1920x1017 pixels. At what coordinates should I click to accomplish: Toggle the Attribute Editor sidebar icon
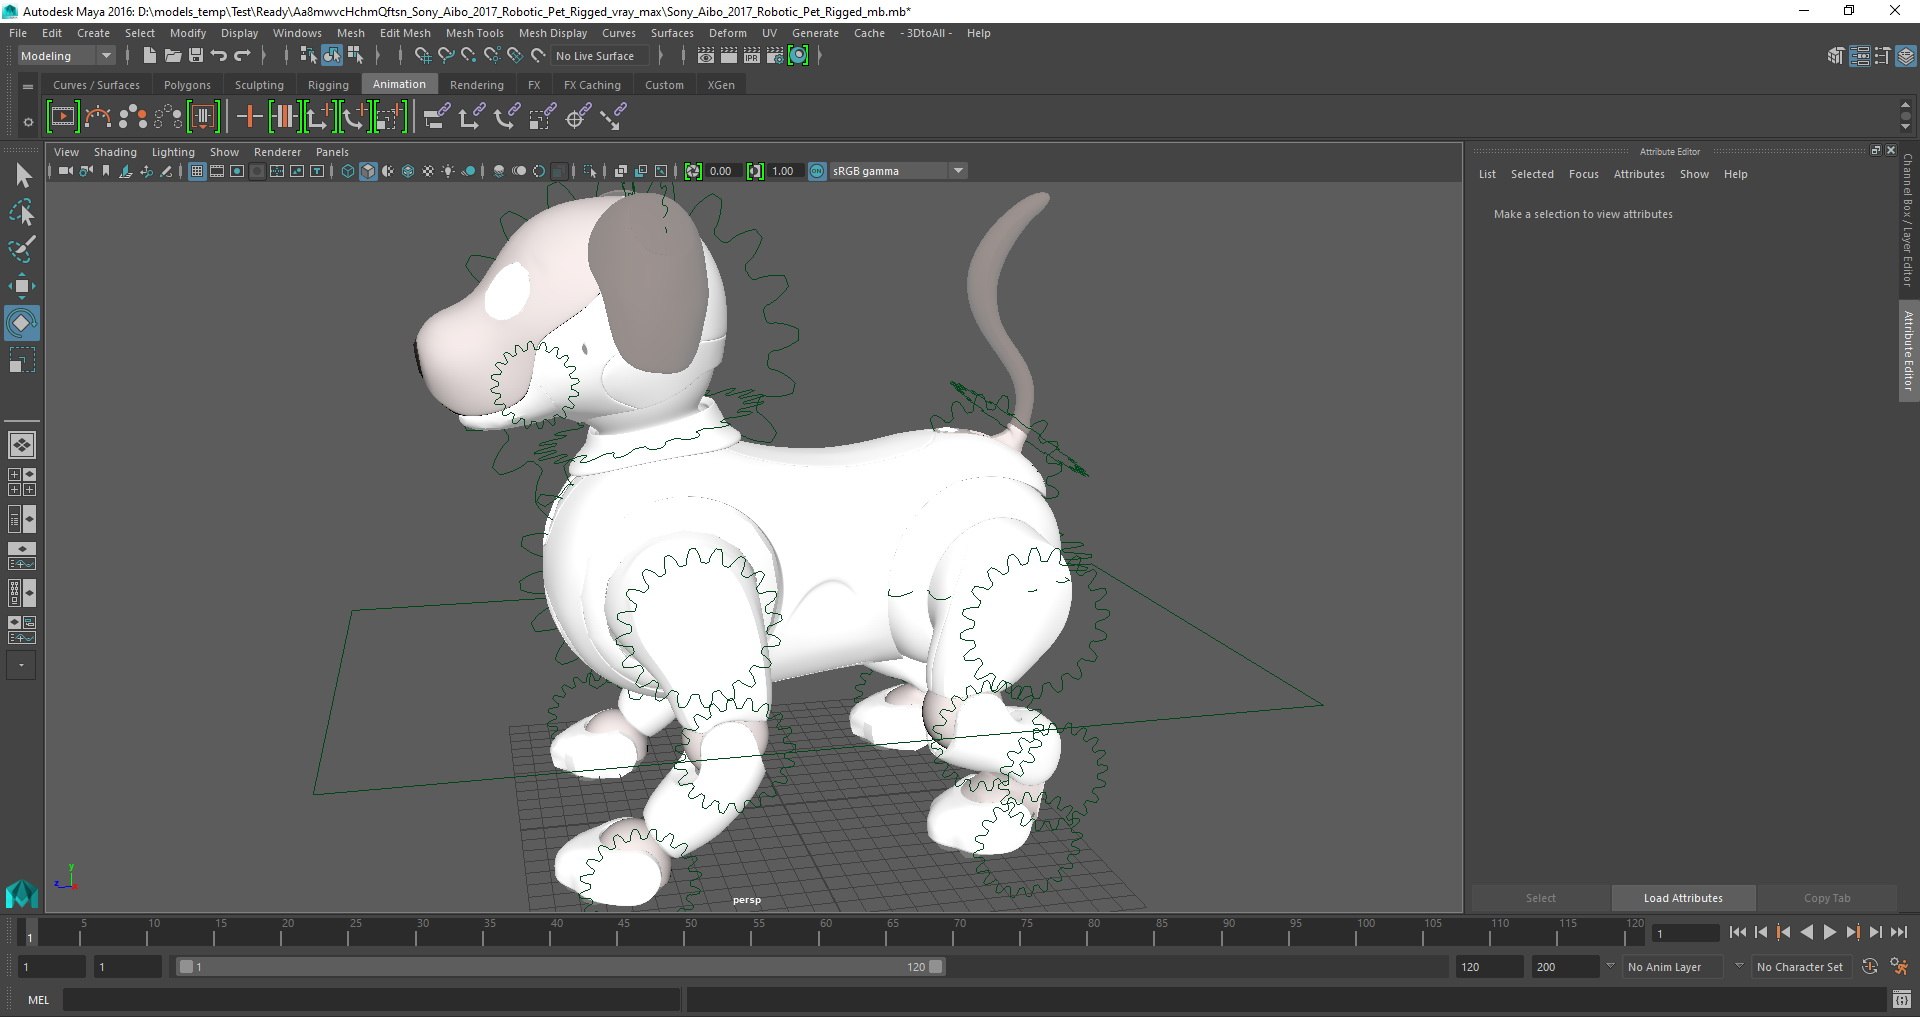click(1859, 56)
